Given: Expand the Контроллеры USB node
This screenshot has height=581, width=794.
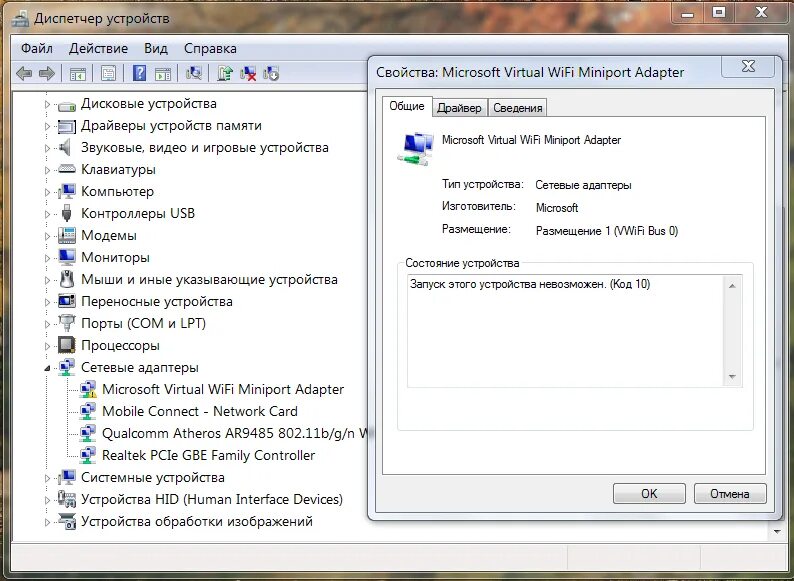Looking at the screenshot, I should pos(47,214).
